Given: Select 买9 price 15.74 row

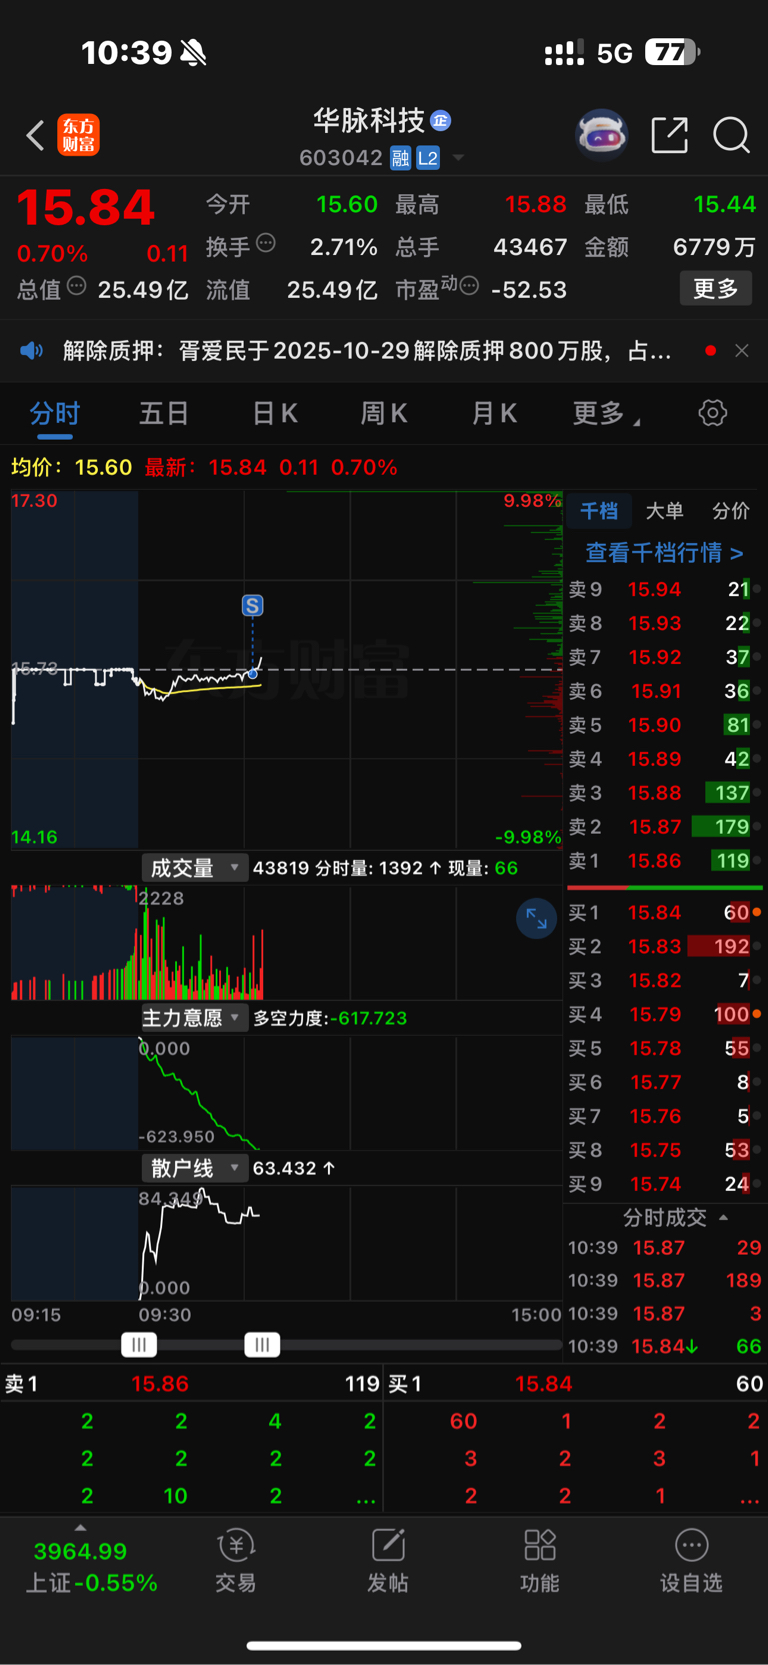Looking at the screenshot, I should pos(665,1184).
